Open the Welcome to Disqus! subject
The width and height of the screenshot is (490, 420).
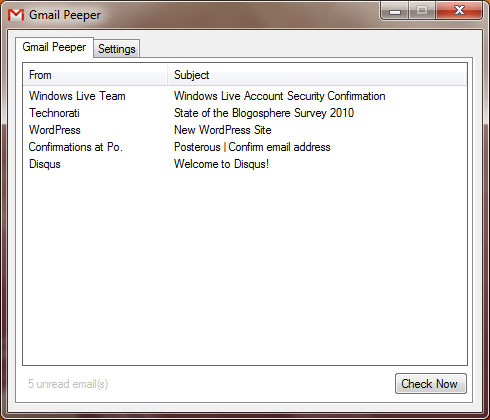click(221, 164)
